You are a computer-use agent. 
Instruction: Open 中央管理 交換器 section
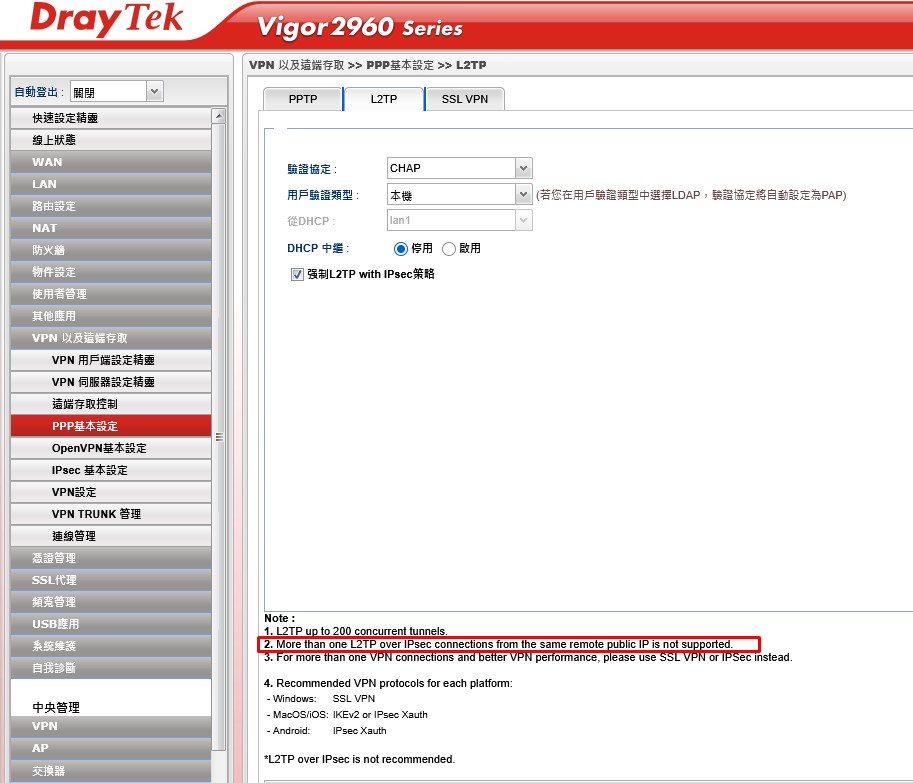point(111,771)
